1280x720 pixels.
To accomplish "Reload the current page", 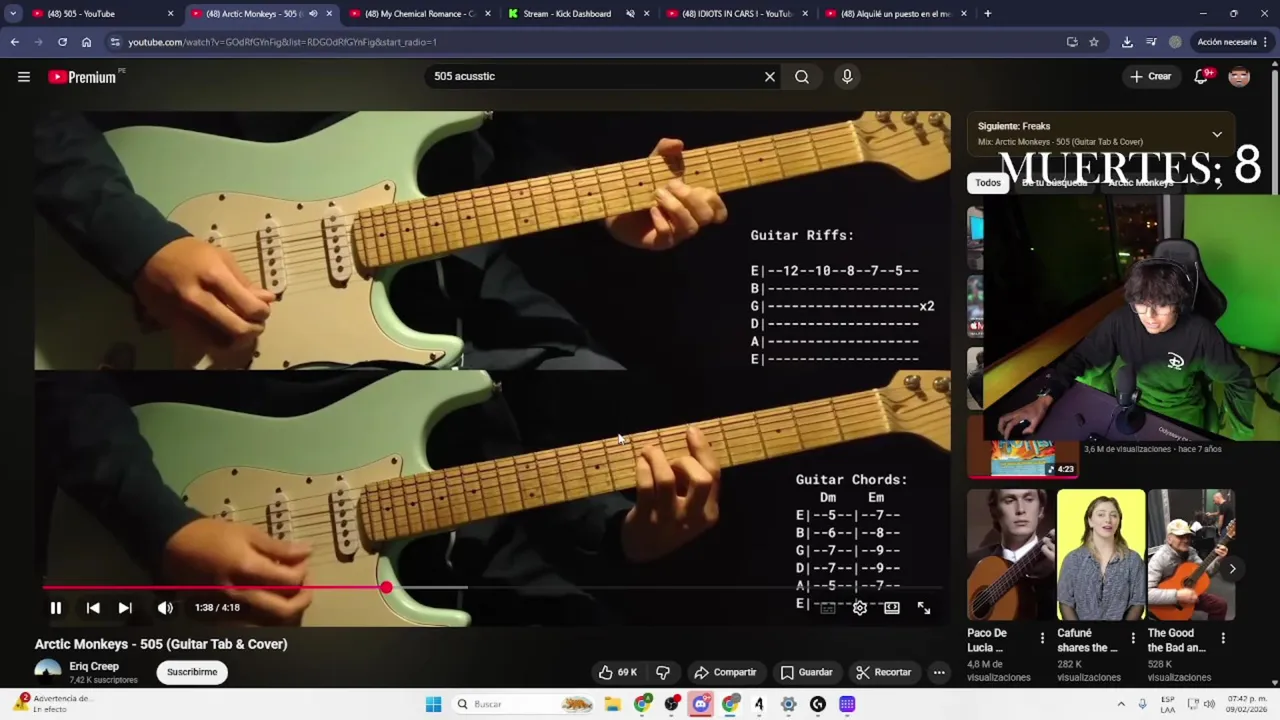I will click(62, 42).
